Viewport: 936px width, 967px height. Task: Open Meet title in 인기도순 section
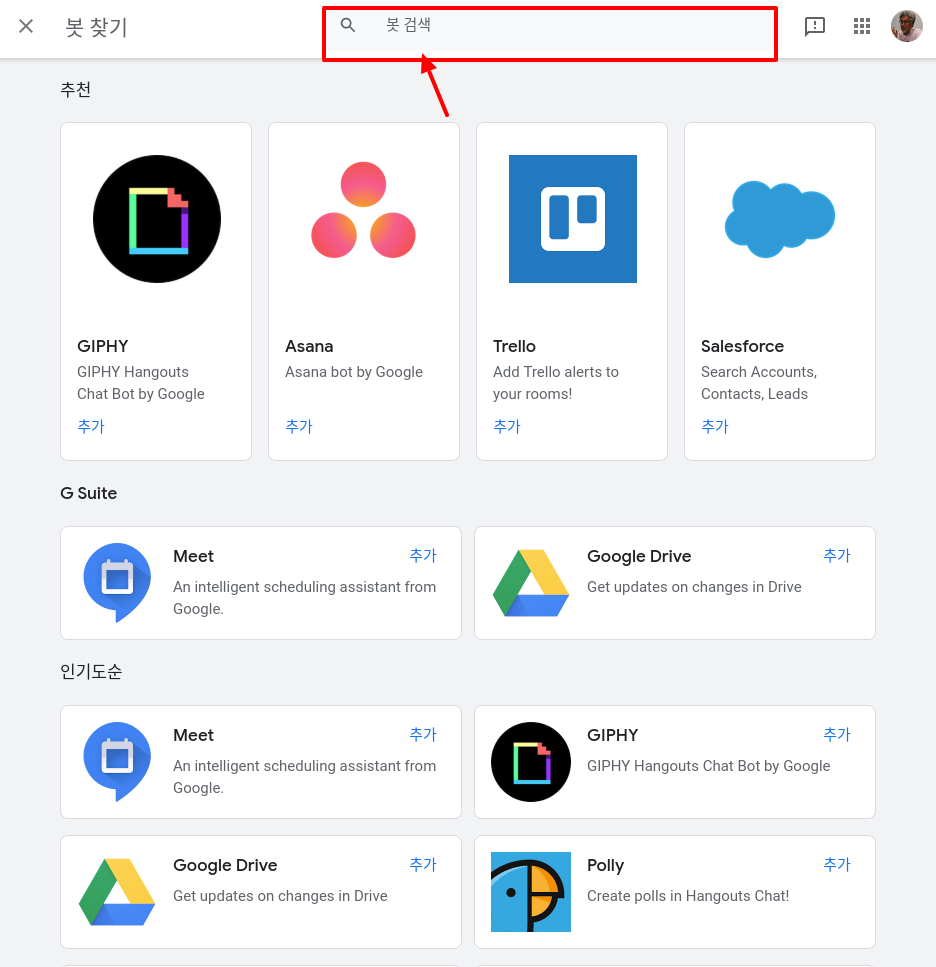194,735
